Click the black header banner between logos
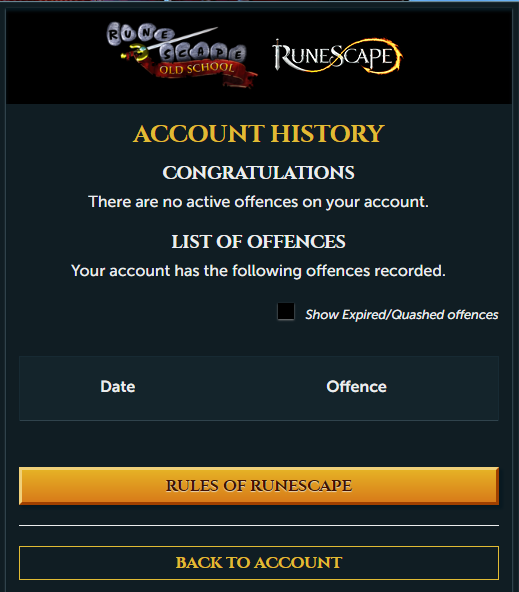This screenshot has height=592, width=519. 265,57
